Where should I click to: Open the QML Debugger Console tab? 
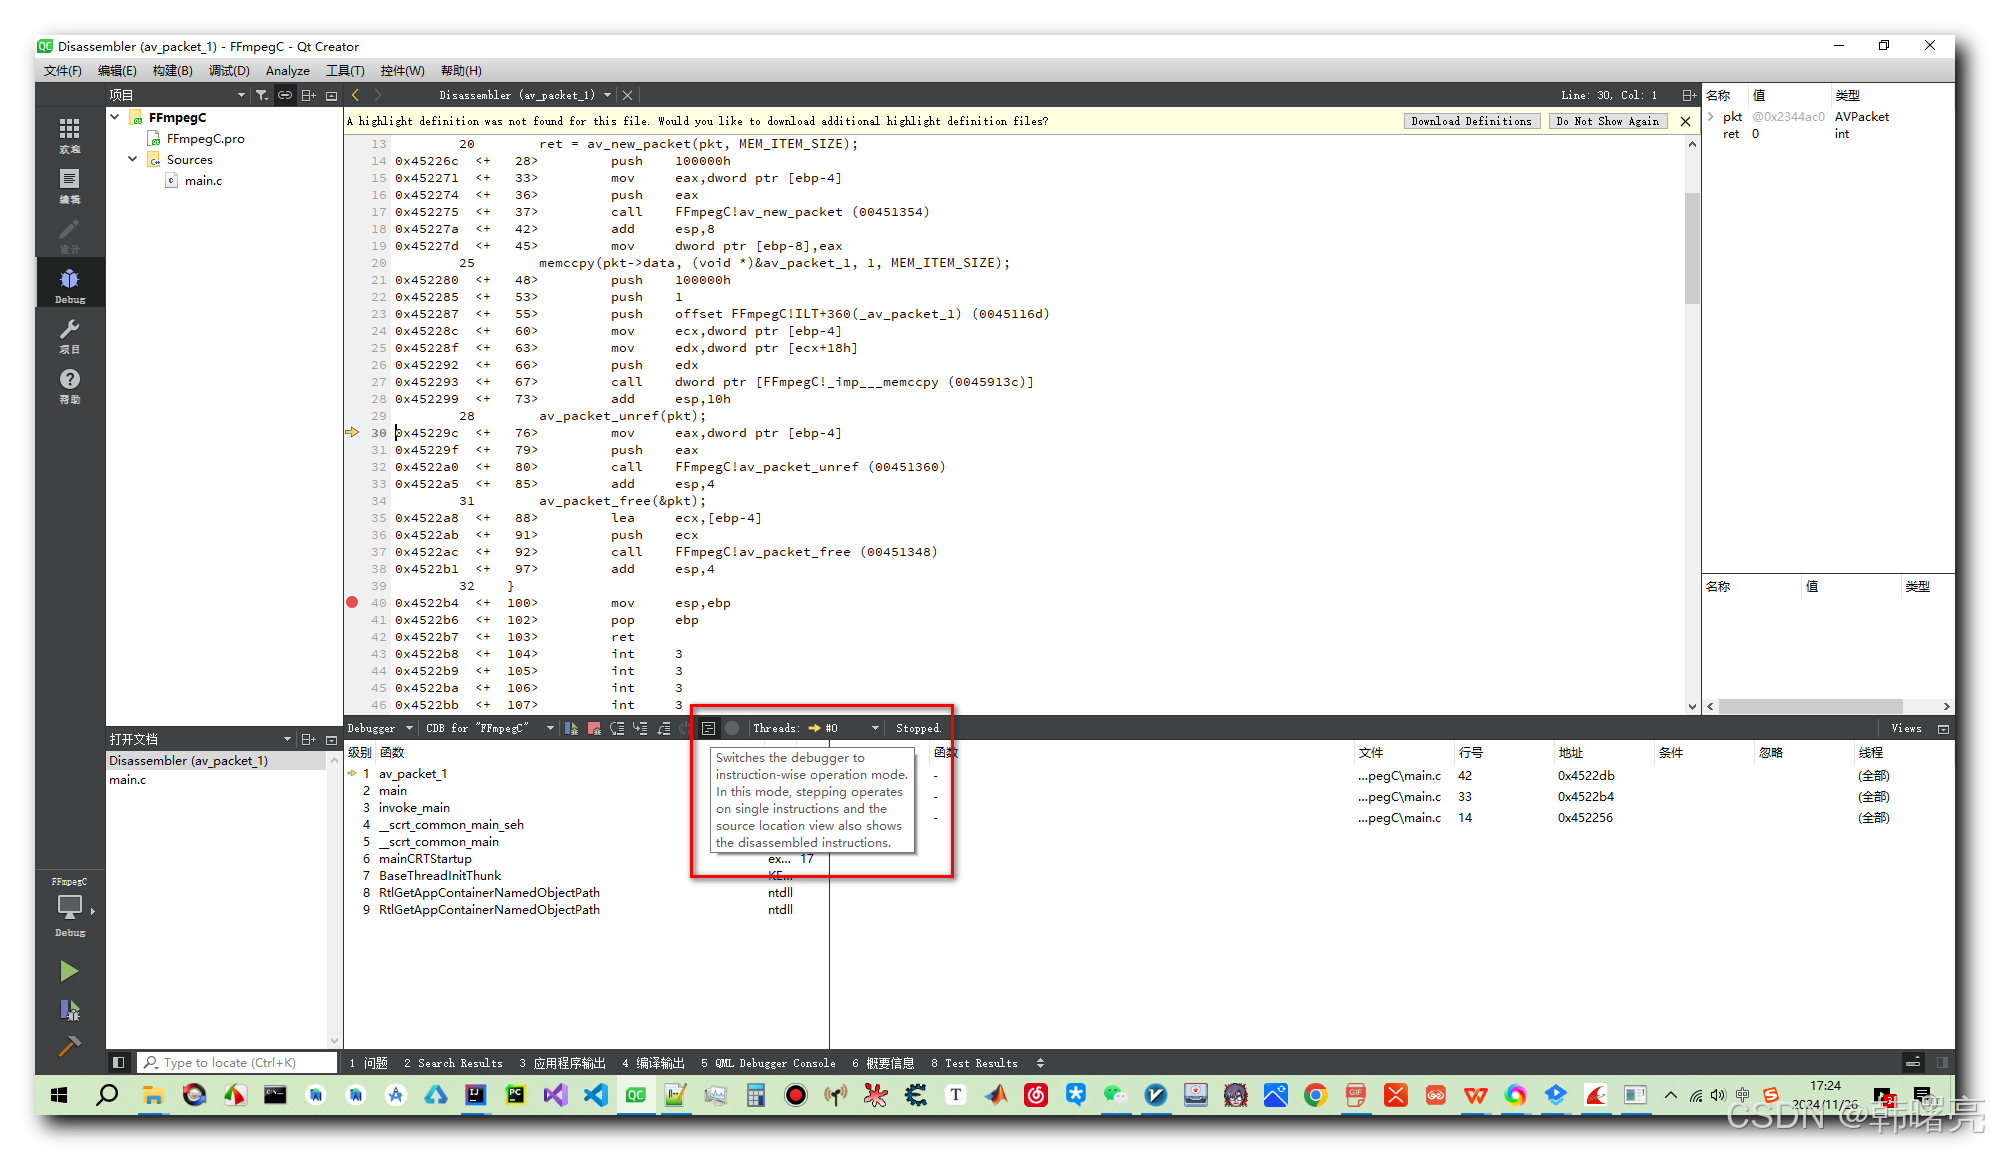[x=768, y=1063]
